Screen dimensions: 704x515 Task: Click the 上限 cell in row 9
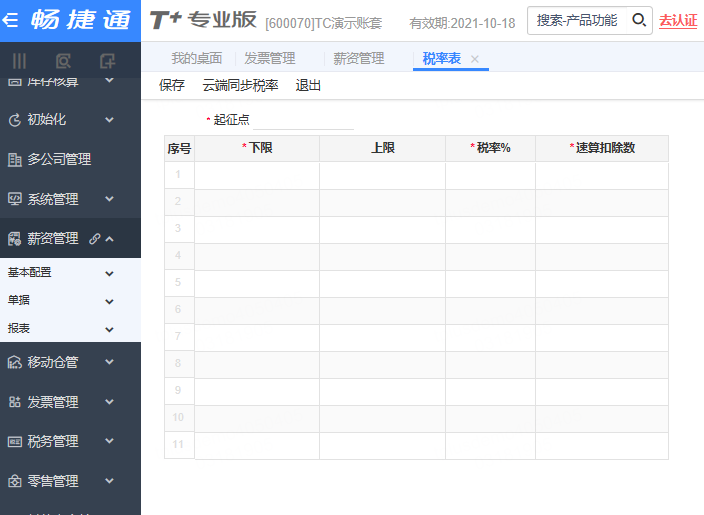click(x=383, y=392)
